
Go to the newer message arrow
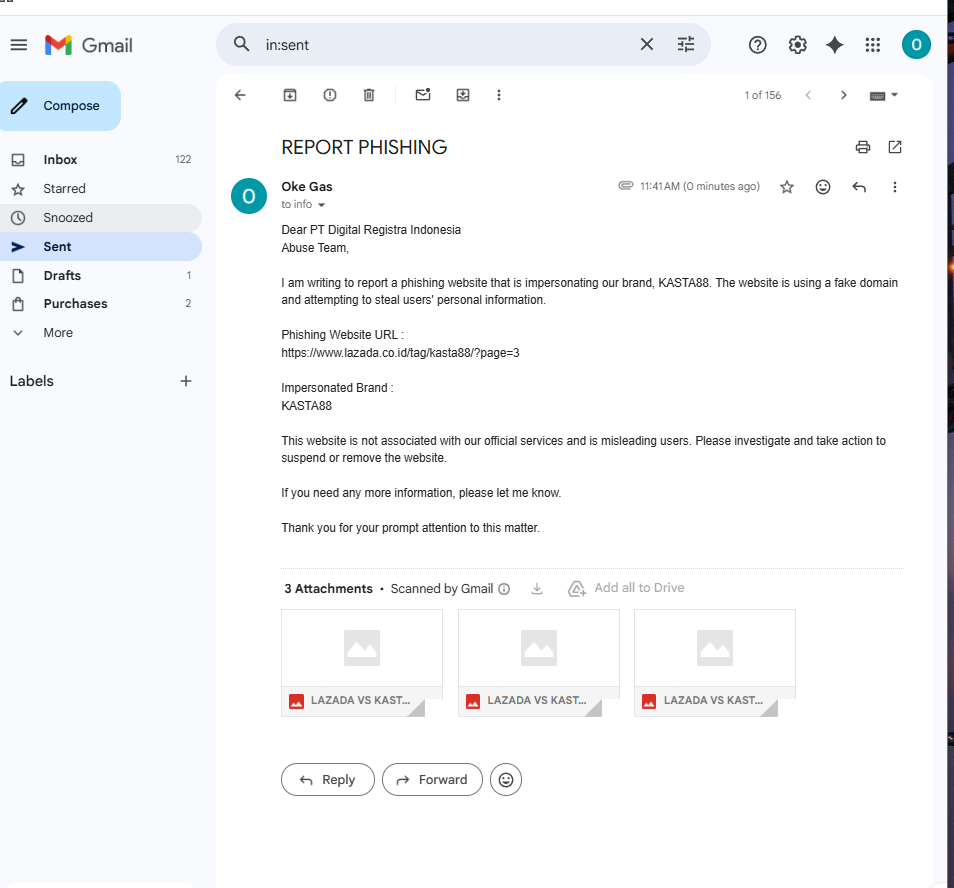pos(808,95)
